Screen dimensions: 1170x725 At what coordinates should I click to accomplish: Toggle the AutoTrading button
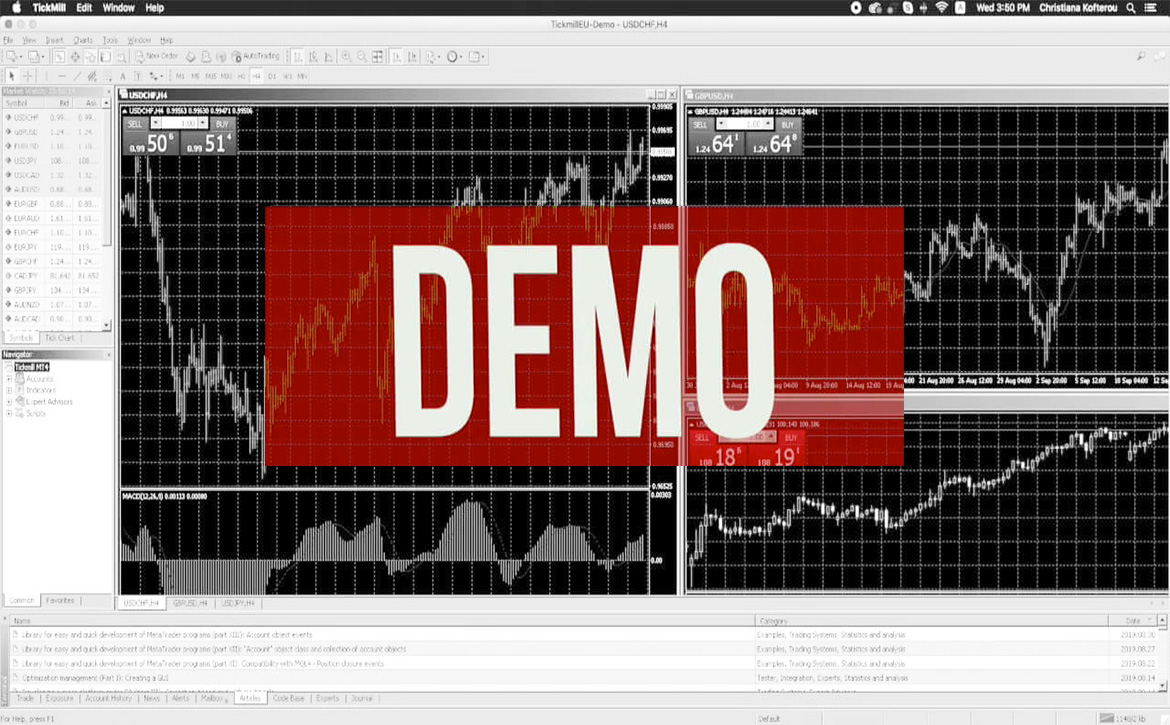coord(256,57)
